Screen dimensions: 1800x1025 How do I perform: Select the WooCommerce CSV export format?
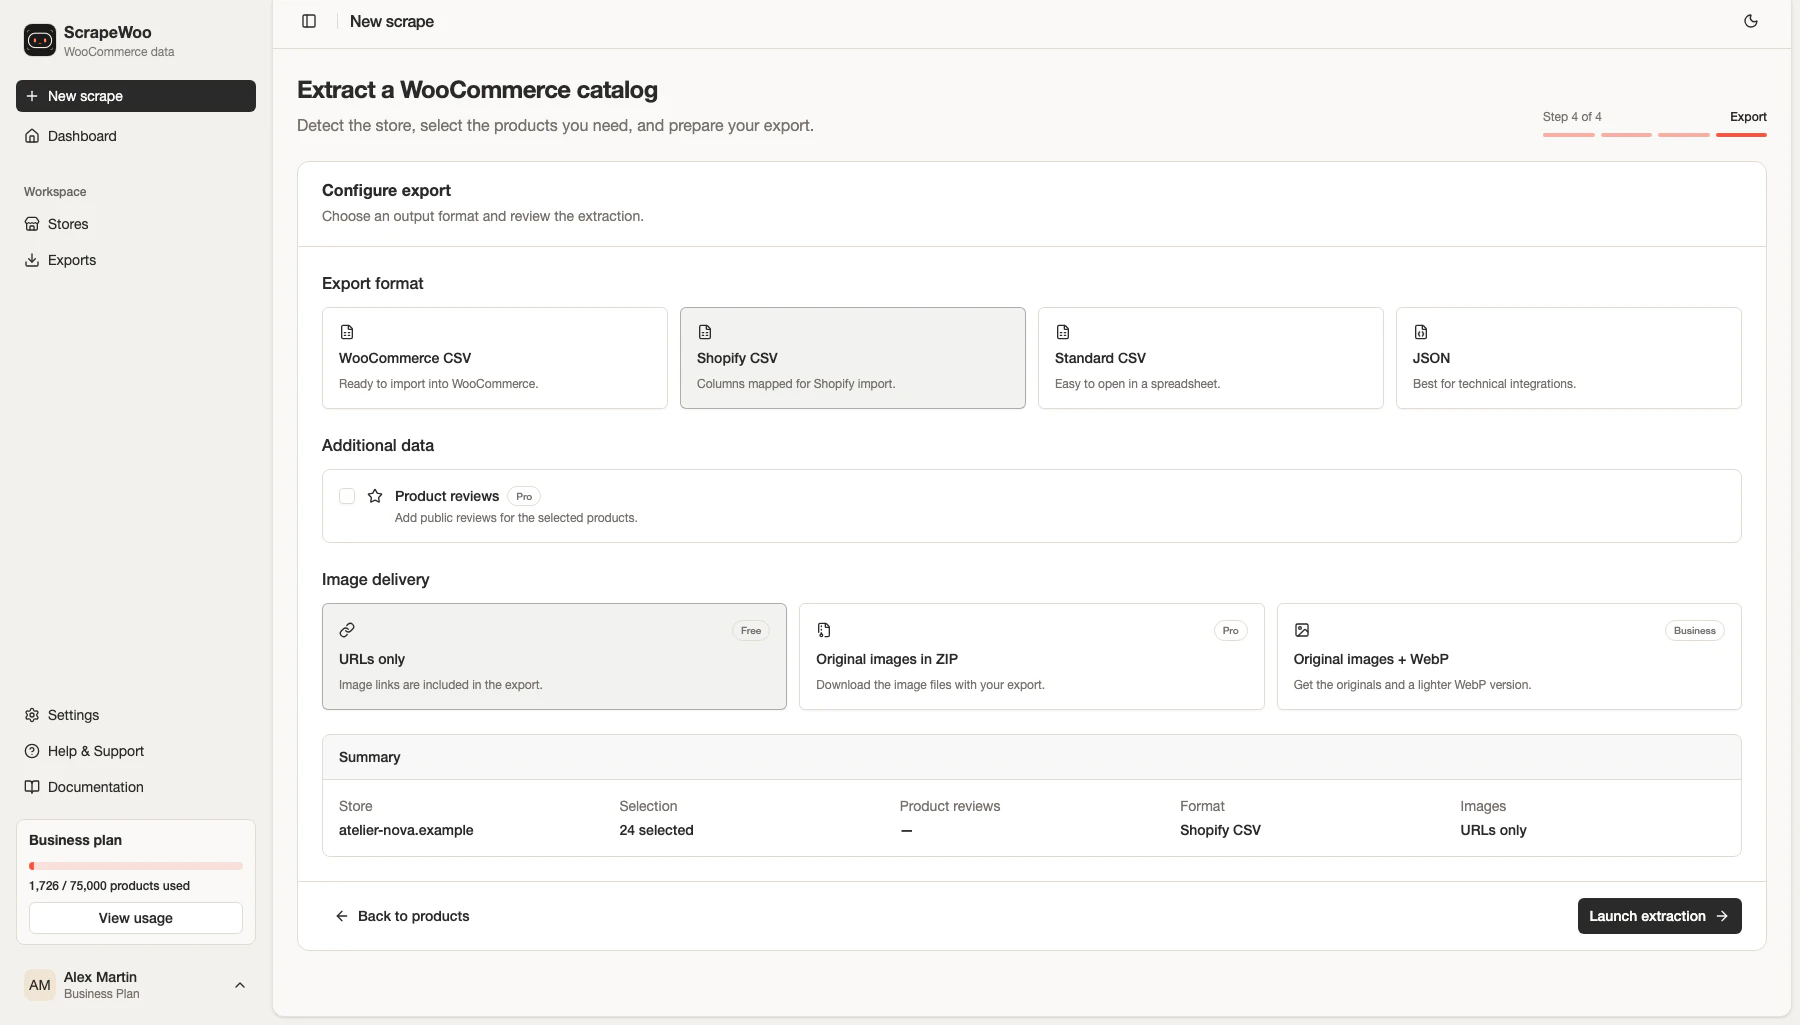495,358
